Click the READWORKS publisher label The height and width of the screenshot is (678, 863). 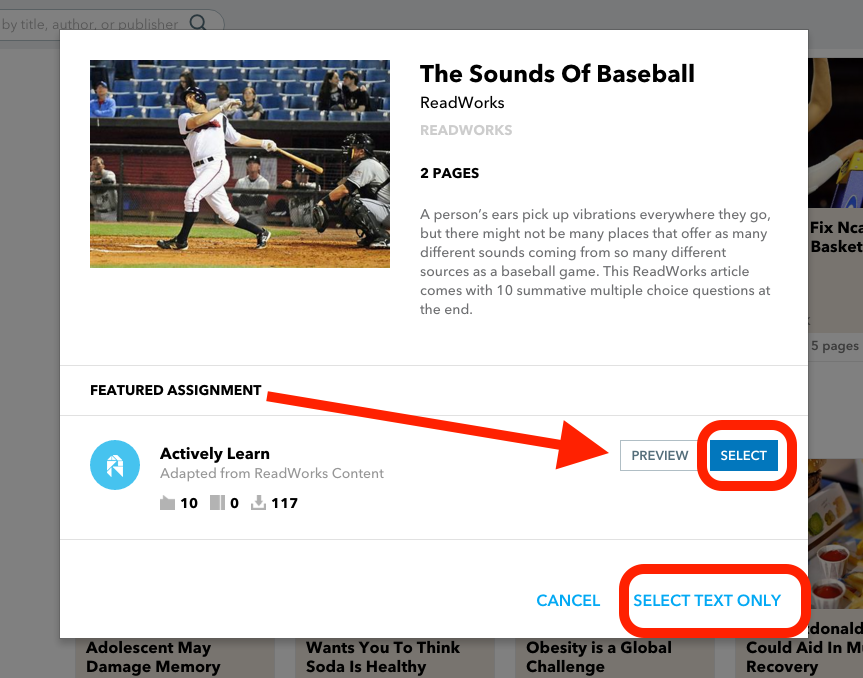466,130
